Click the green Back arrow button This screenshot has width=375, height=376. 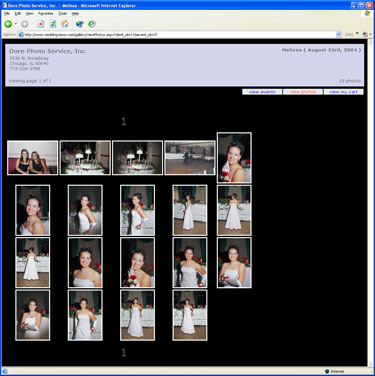[8, 24]
